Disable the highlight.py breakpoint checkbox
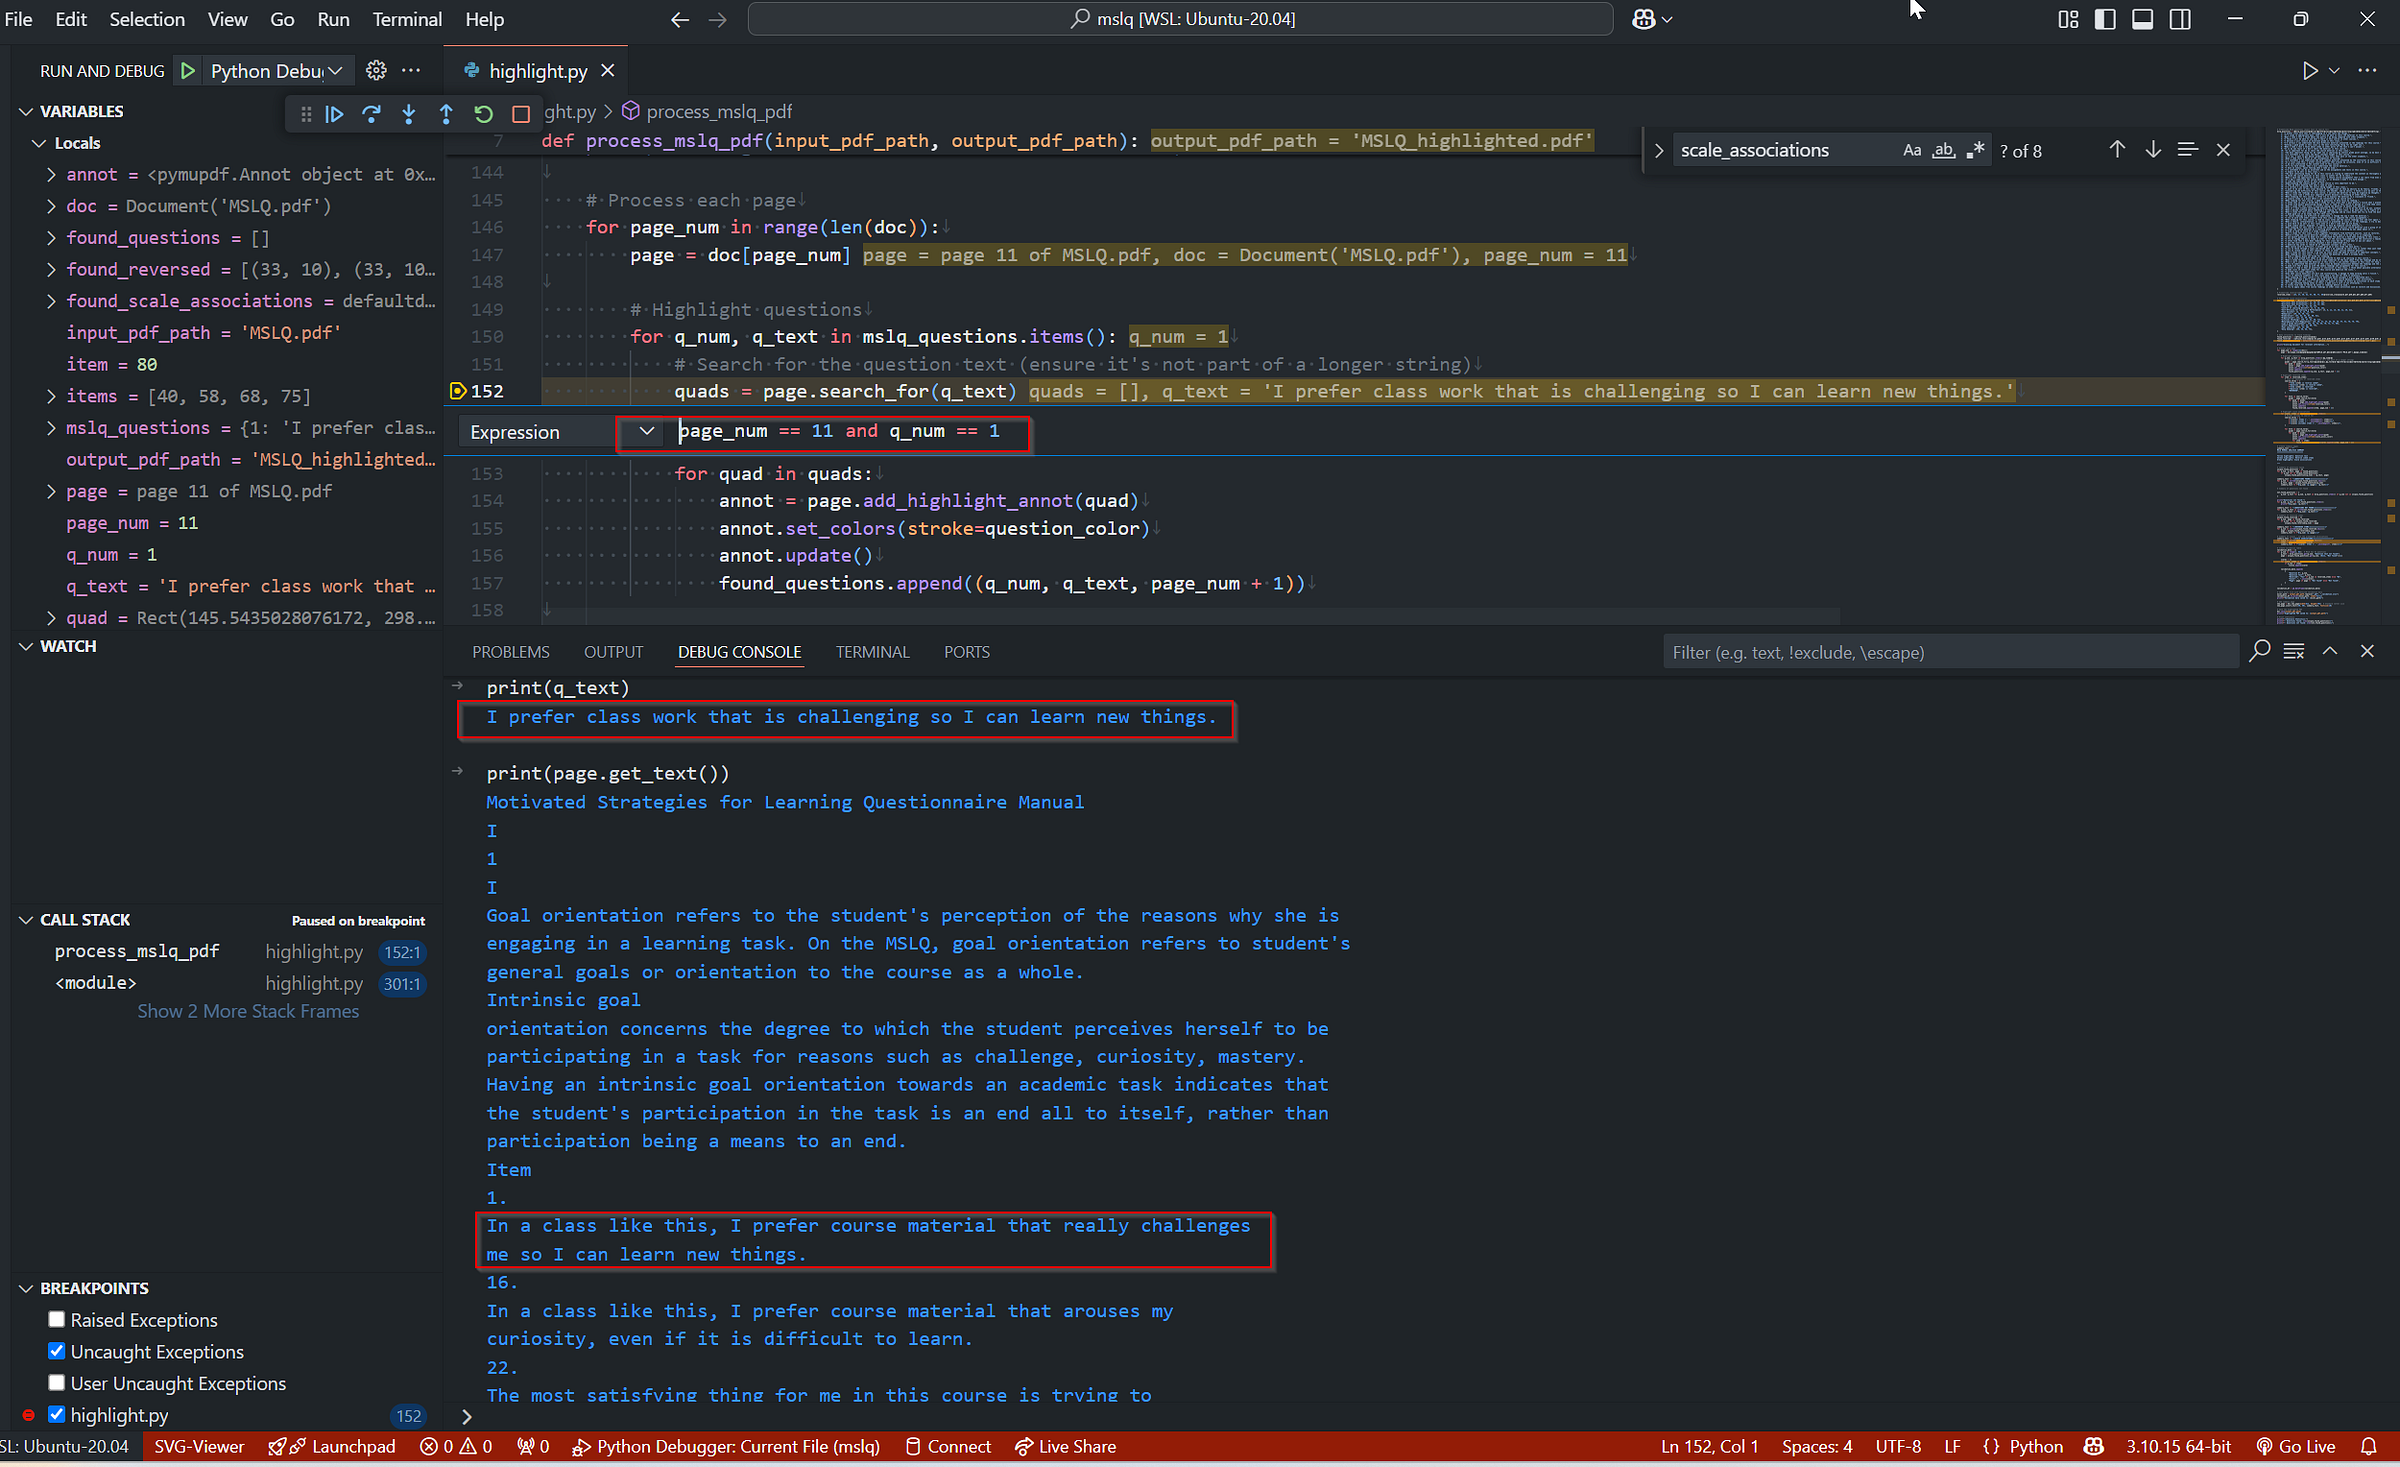This screenshot has height=1467, width=2400. point(57,1415)
